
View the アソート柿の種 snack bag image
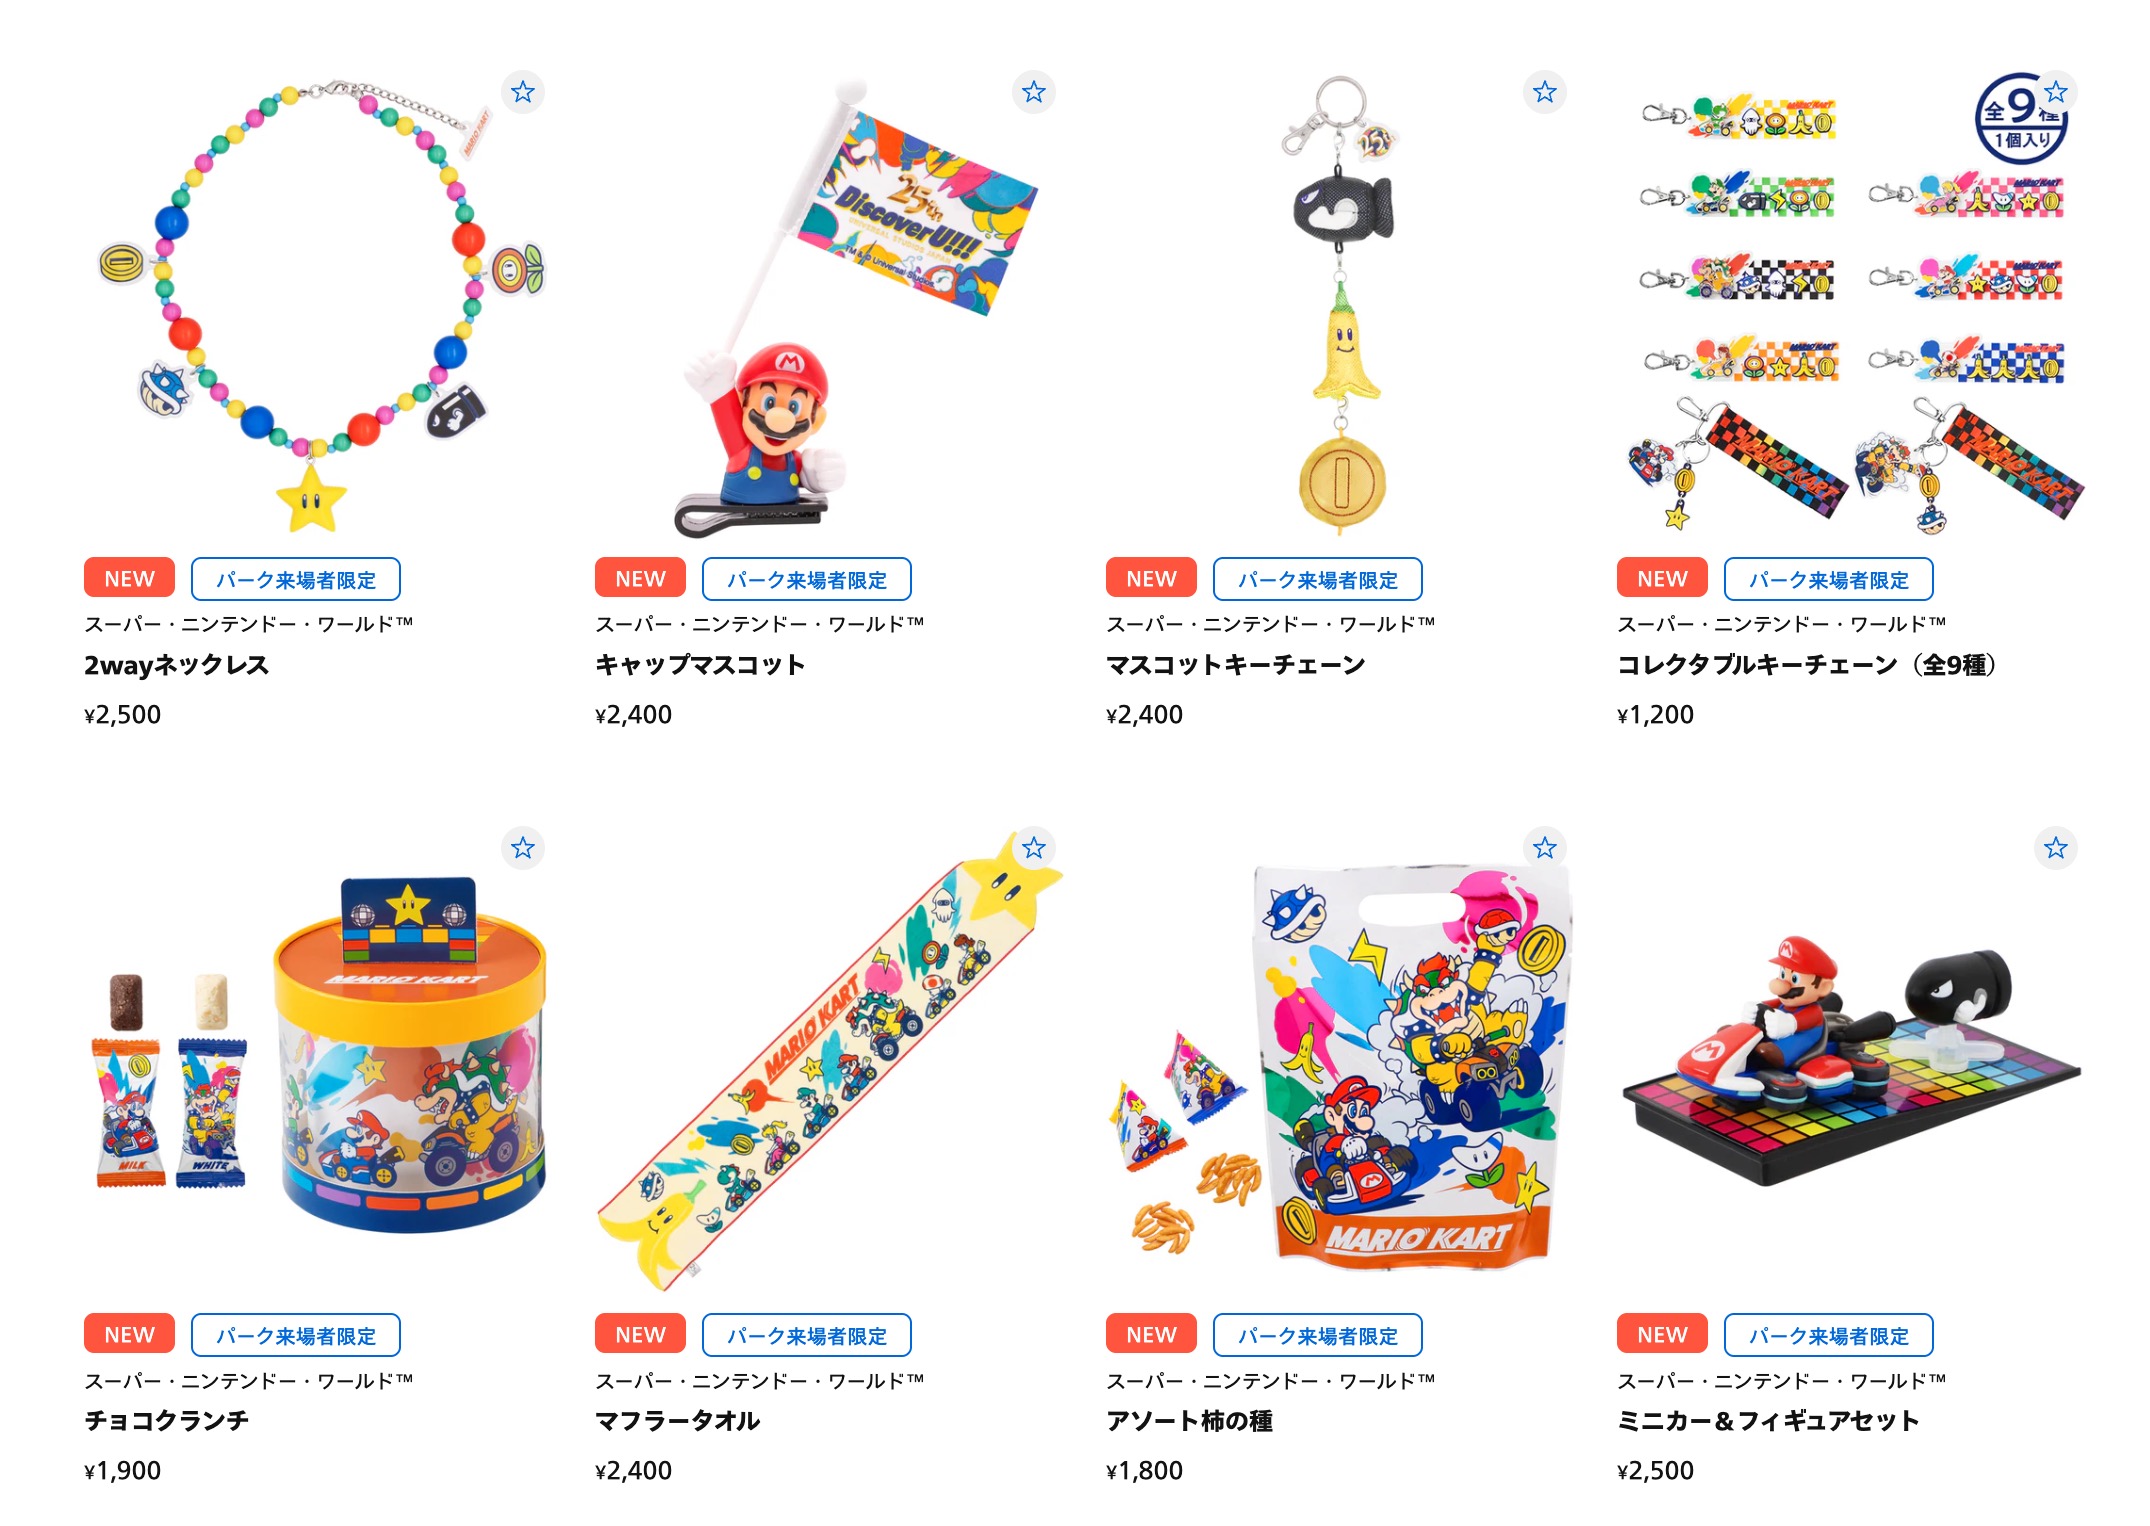tap(1339, 1059)
